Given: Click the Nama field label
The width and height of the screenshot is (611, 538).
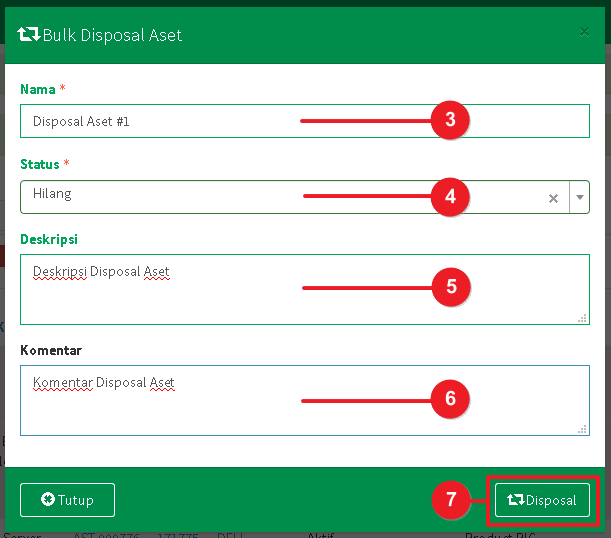Looking at the screenshot, I should click(x=38, y=89).
